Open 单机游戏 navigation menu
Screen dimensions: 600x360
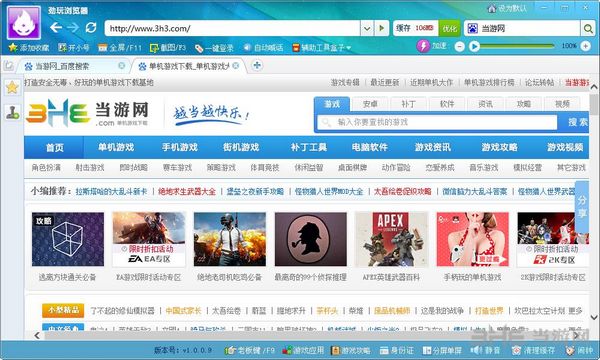click(116, 147)
